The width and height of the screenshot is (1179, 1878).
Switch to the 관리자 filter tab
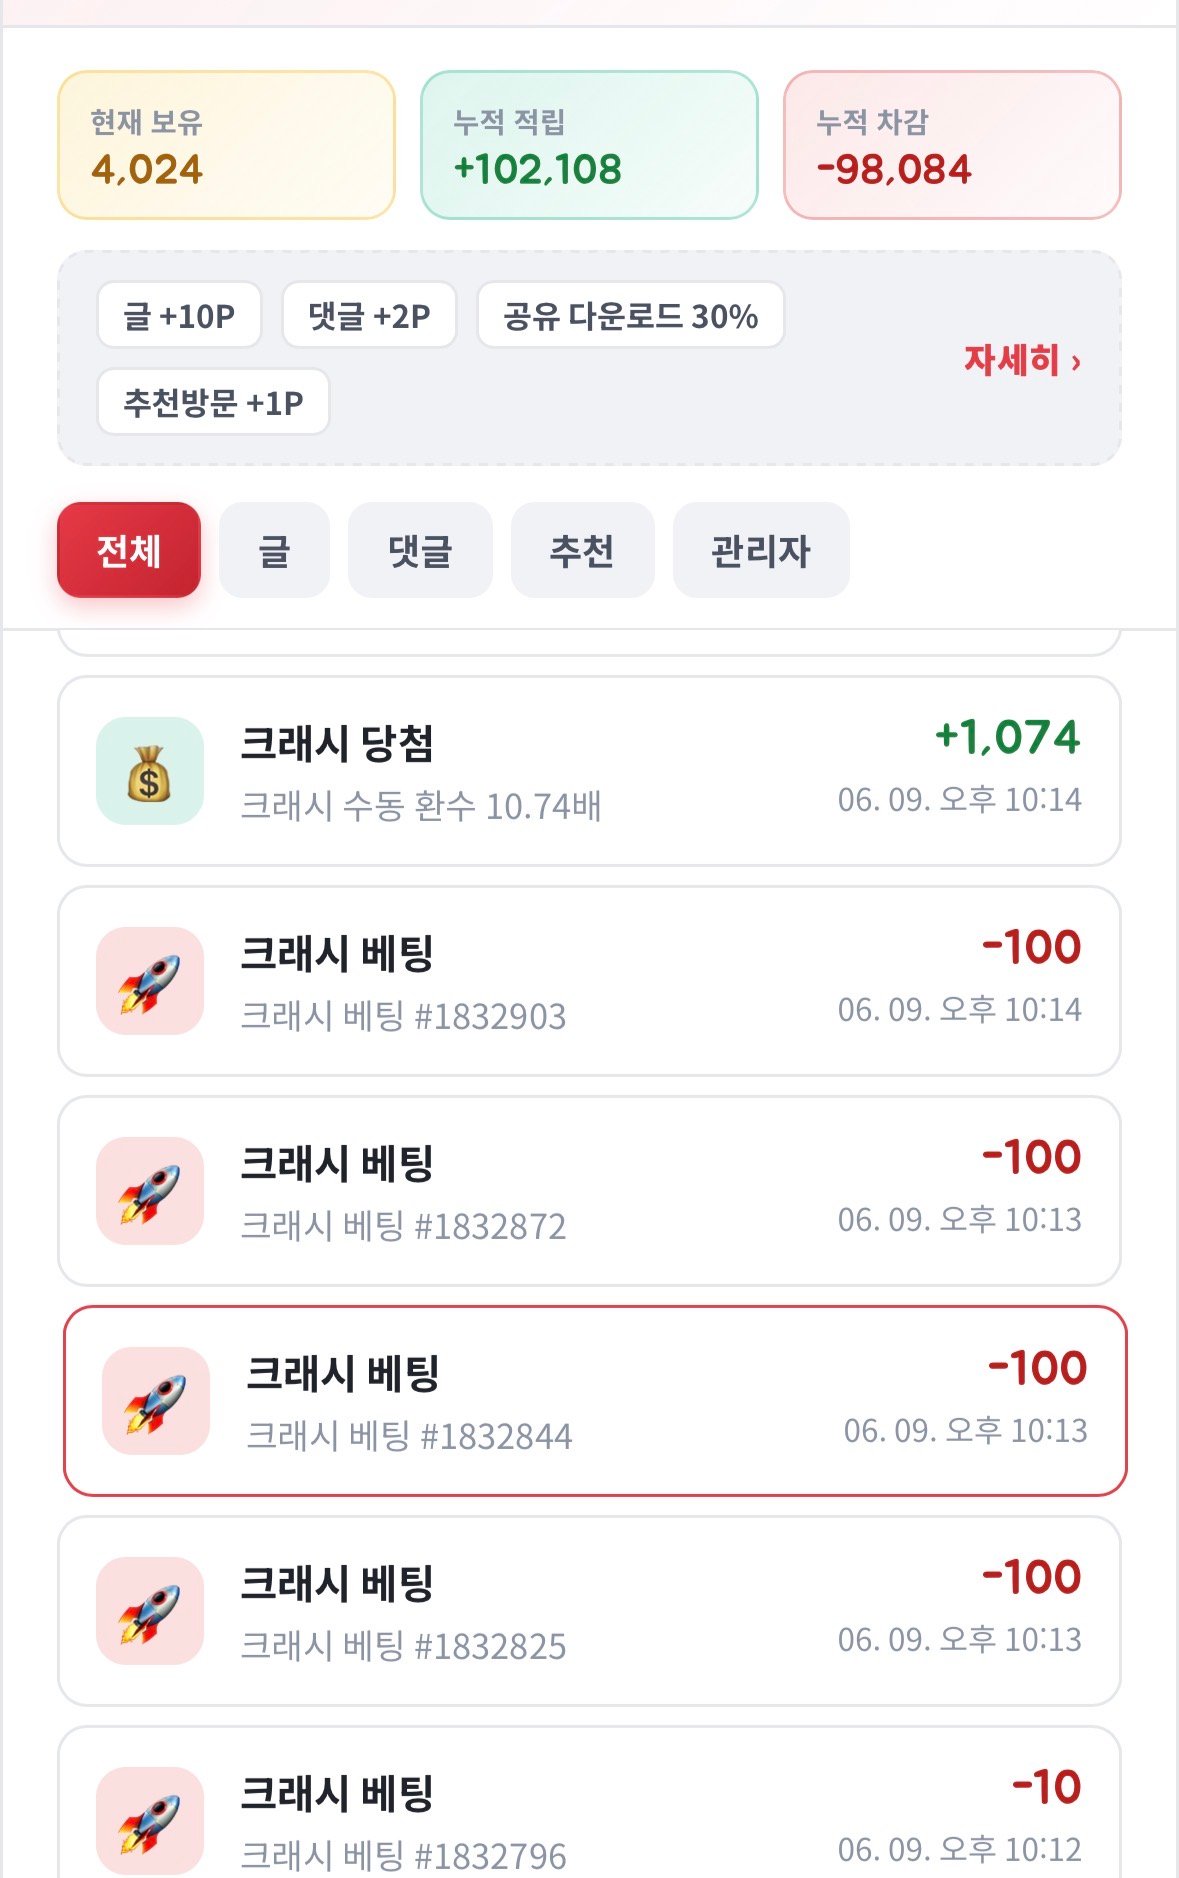coord(761,550)
